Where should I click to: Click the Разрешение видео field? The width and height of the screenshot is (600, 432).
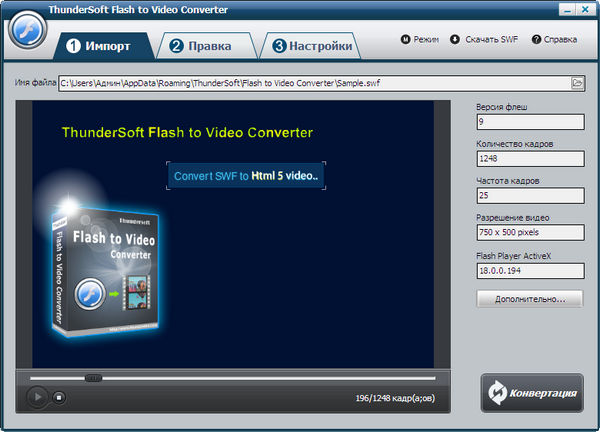[530, 233]
